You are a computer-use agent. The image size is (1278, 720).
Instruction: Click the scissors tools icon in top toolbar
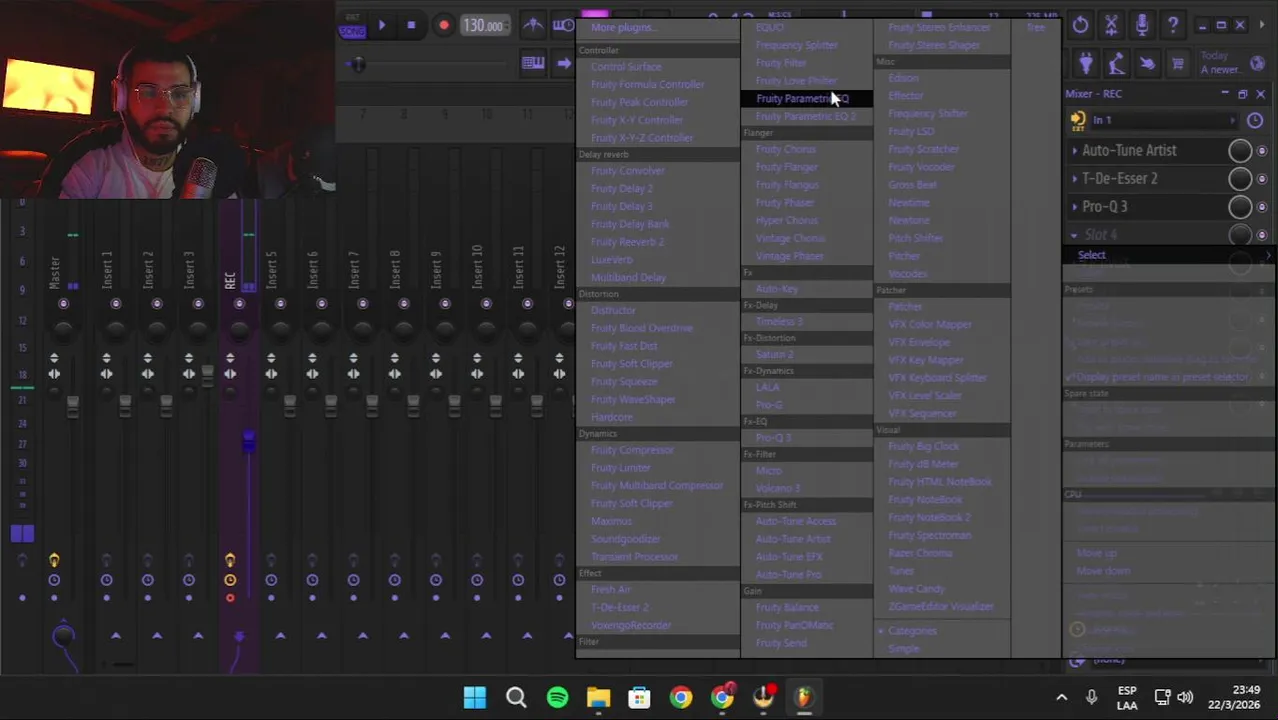[x=1111, y=25]
